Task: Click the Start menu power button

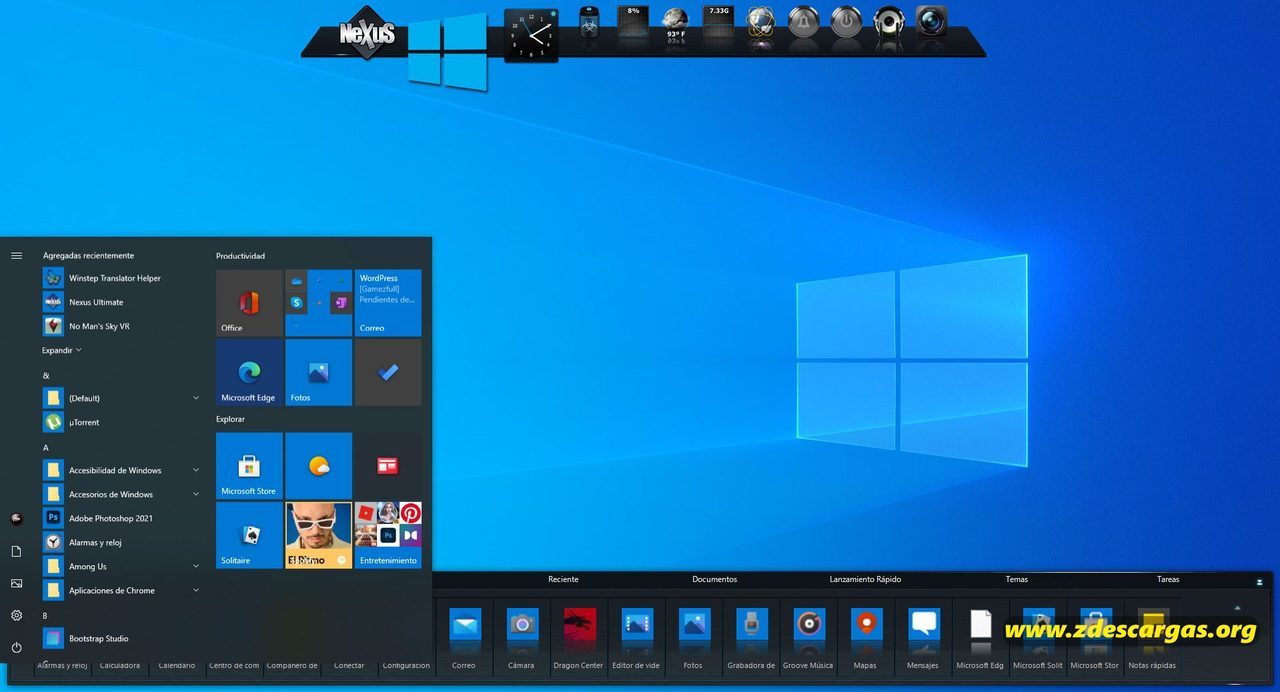Action: 16,647
